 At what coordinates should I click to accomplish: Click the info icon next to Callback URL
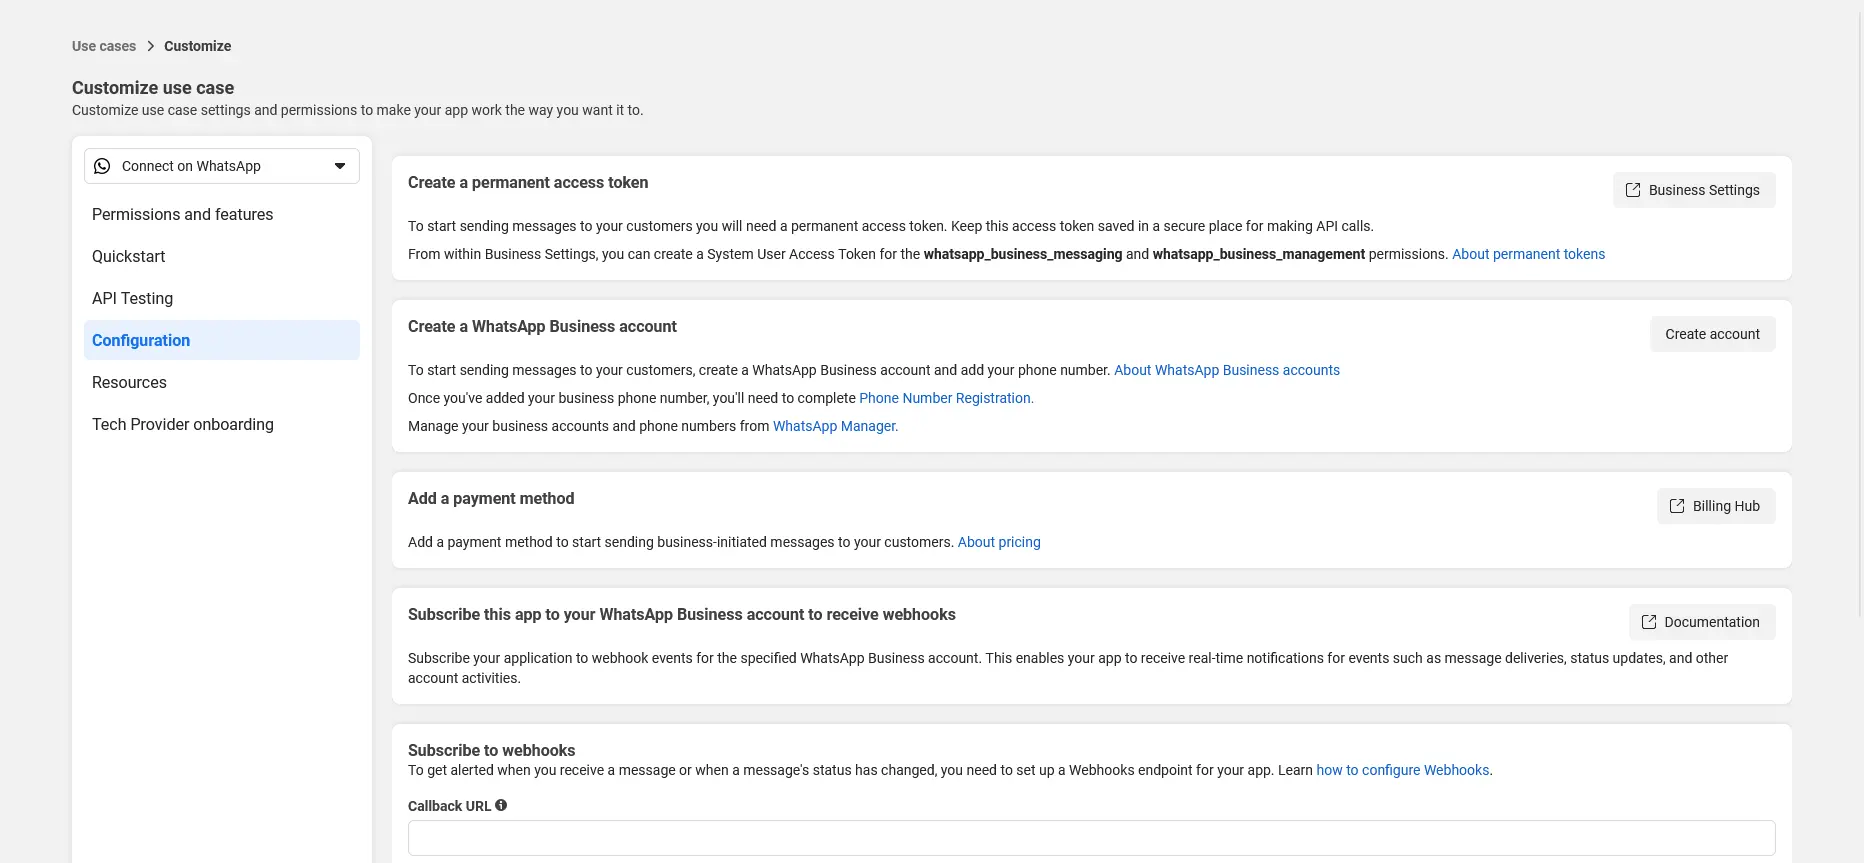point(501,805)
